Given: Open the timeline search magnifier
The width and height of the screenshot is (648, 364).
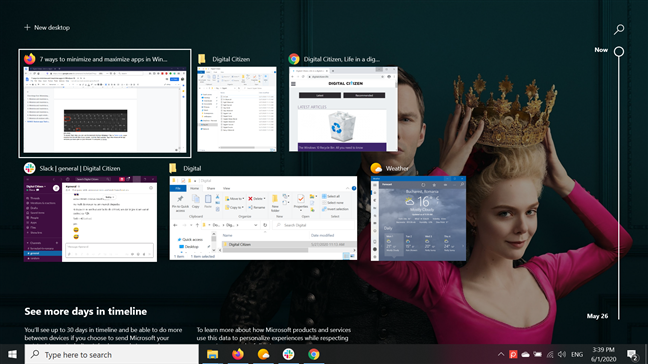Looking at the screenshot, I should (x=619, y=29).
